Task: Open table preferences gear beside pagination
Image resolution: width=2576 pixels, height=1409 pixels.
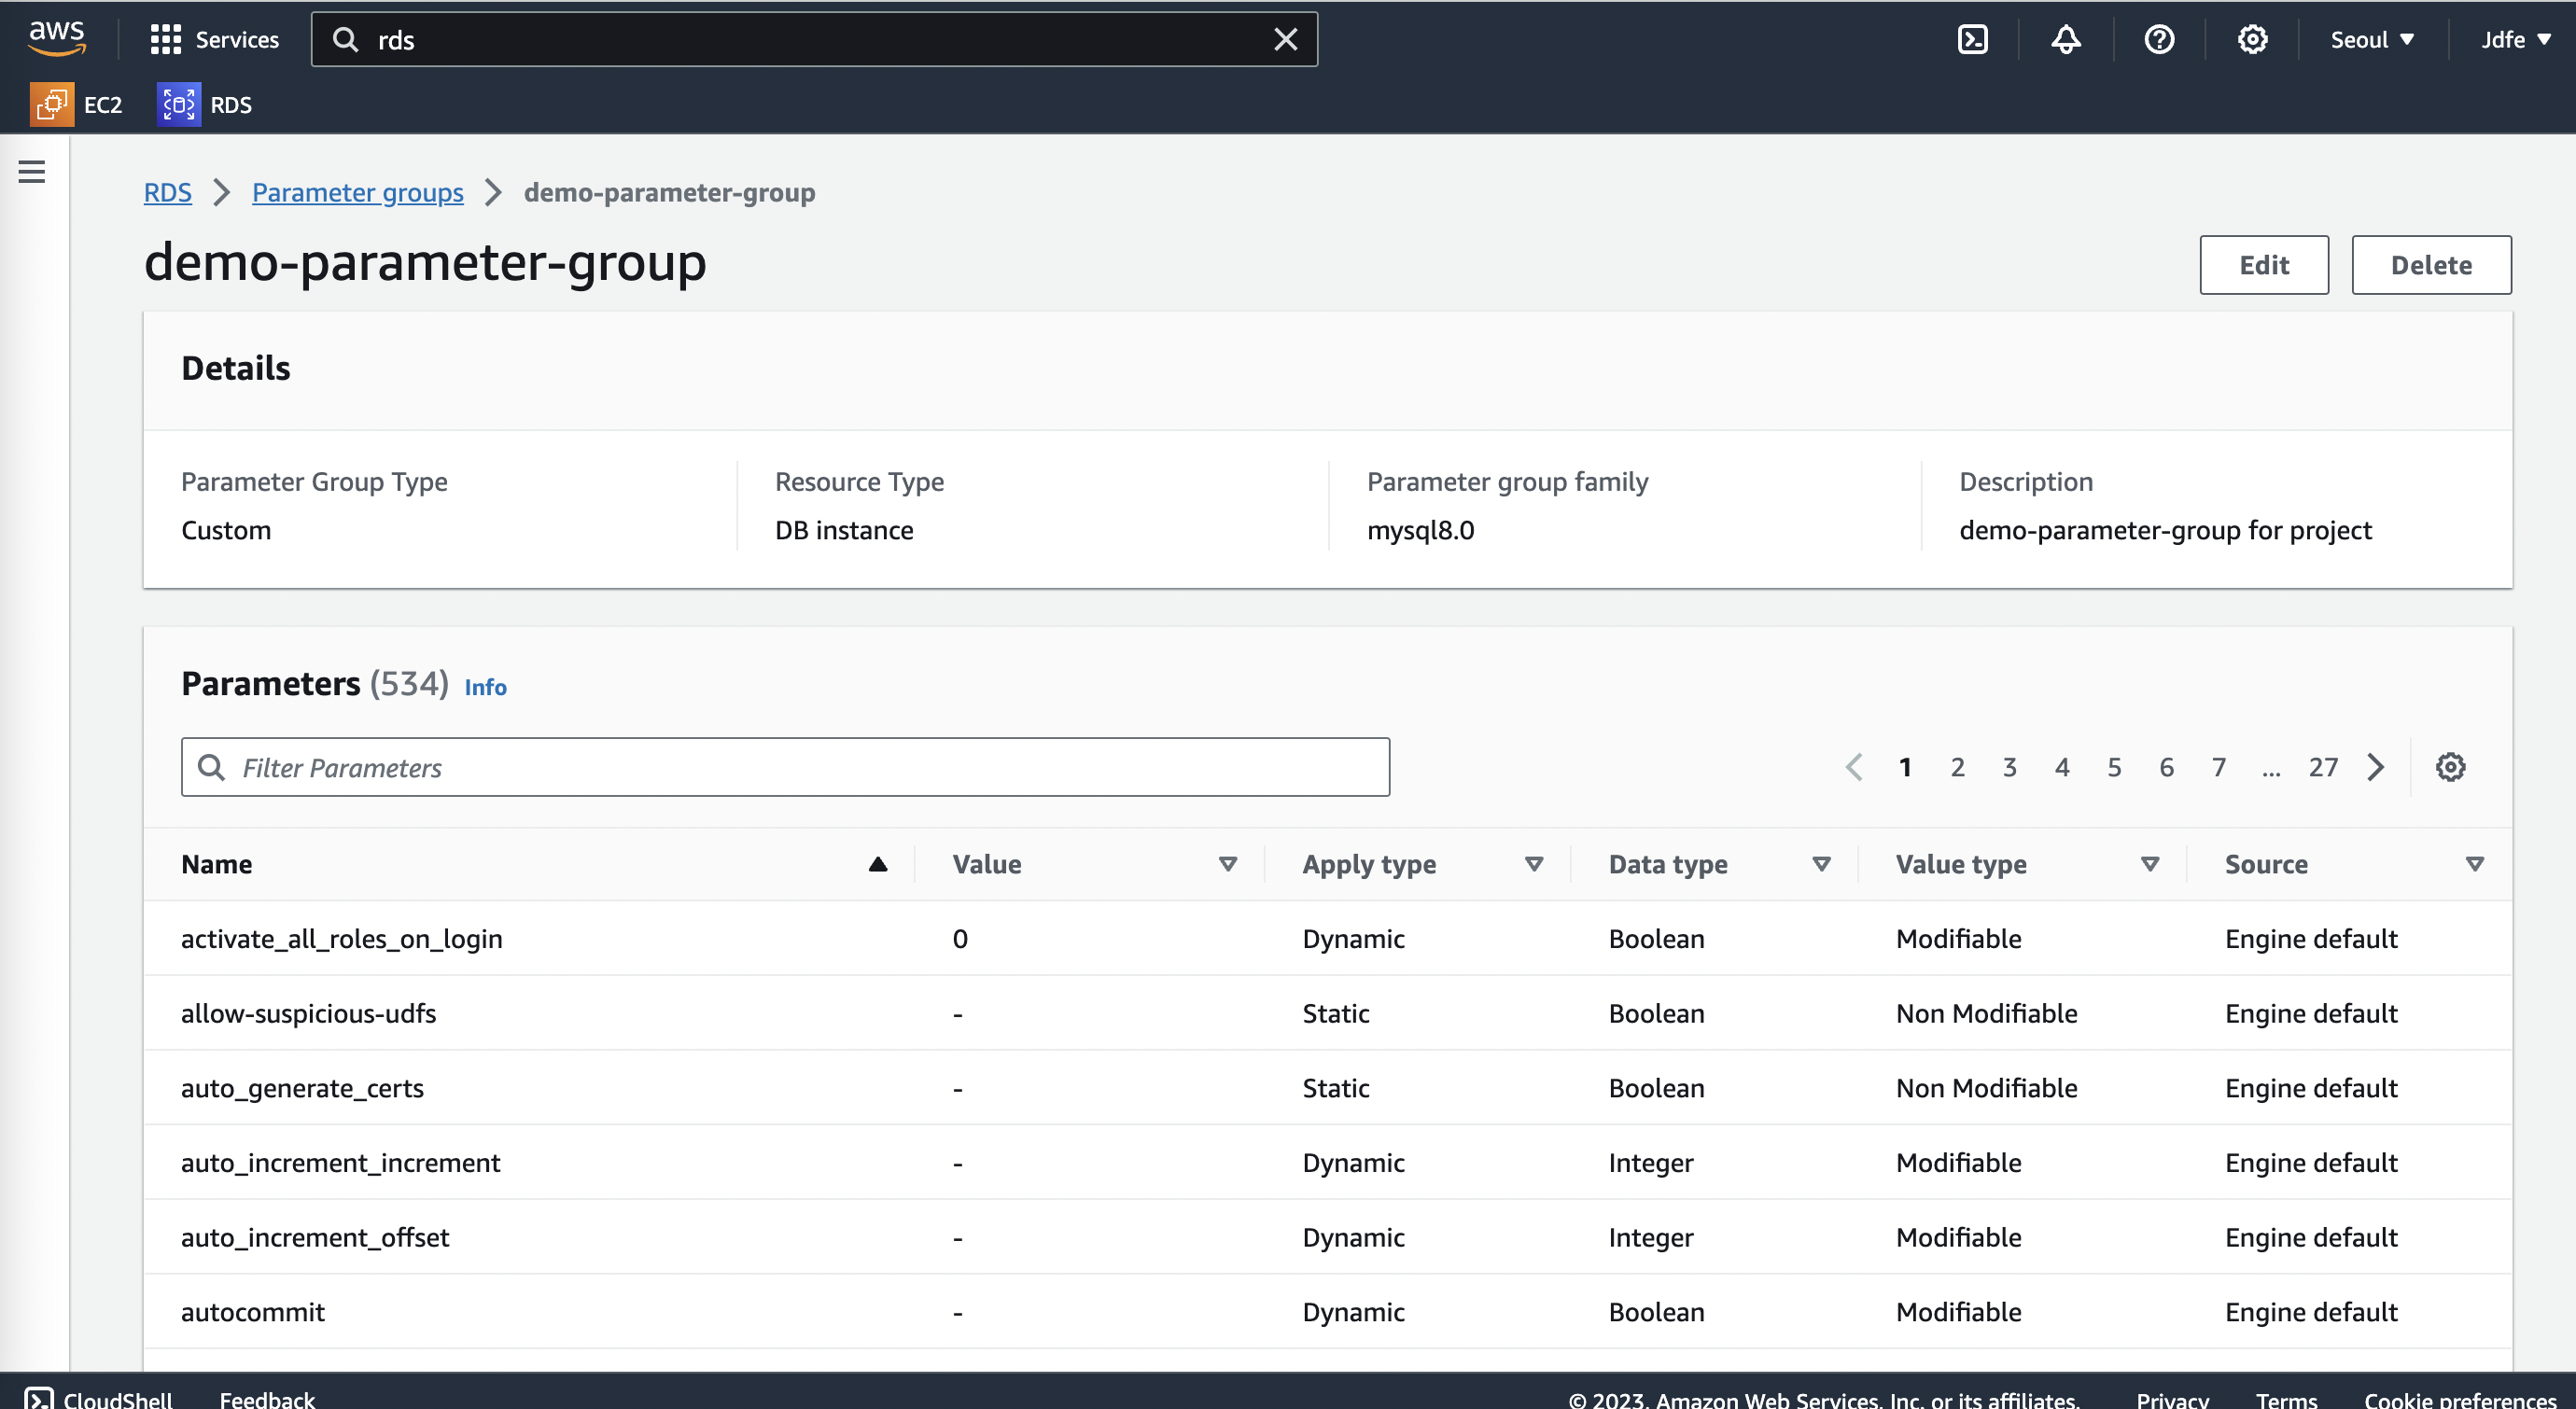Action: click(x=2450, y=767)
